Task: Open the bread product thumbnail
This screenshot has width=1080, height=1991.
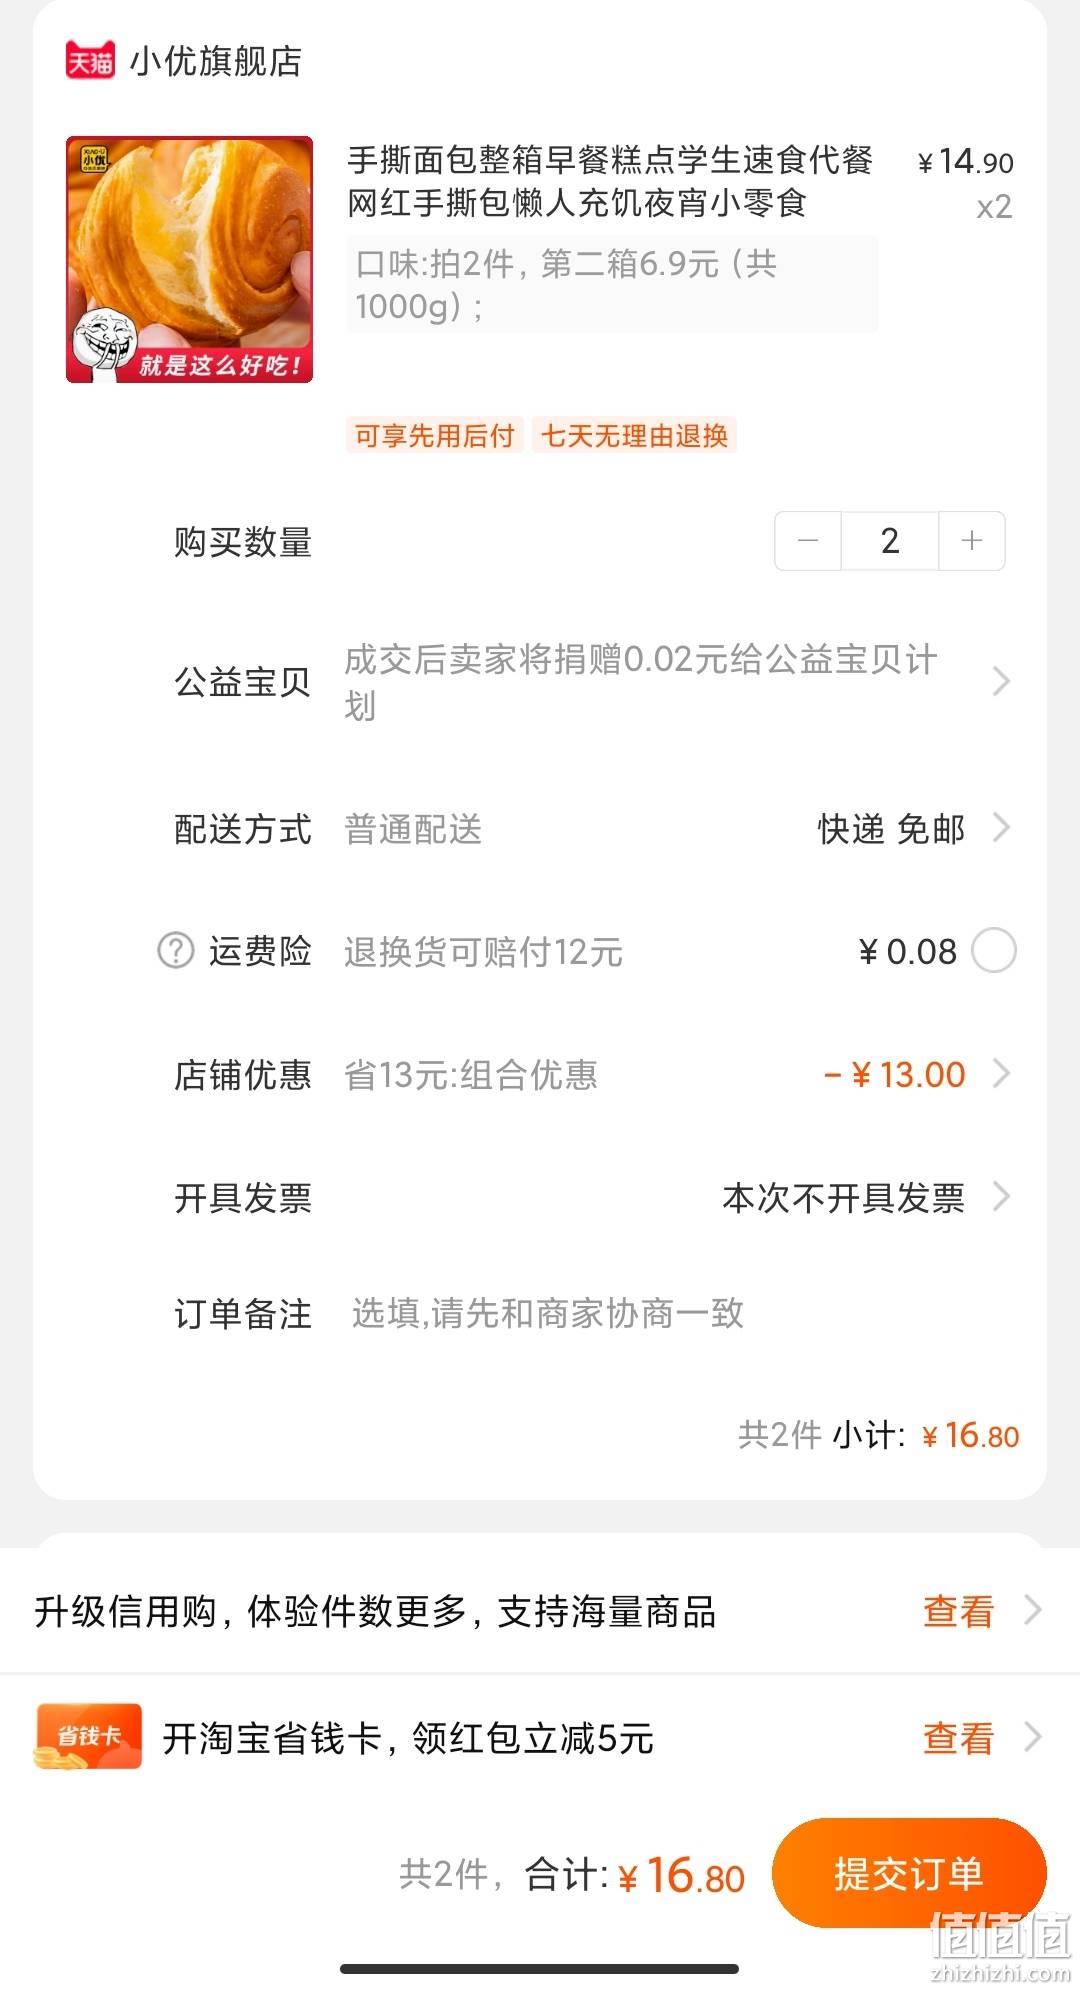Action: [190, 259]
